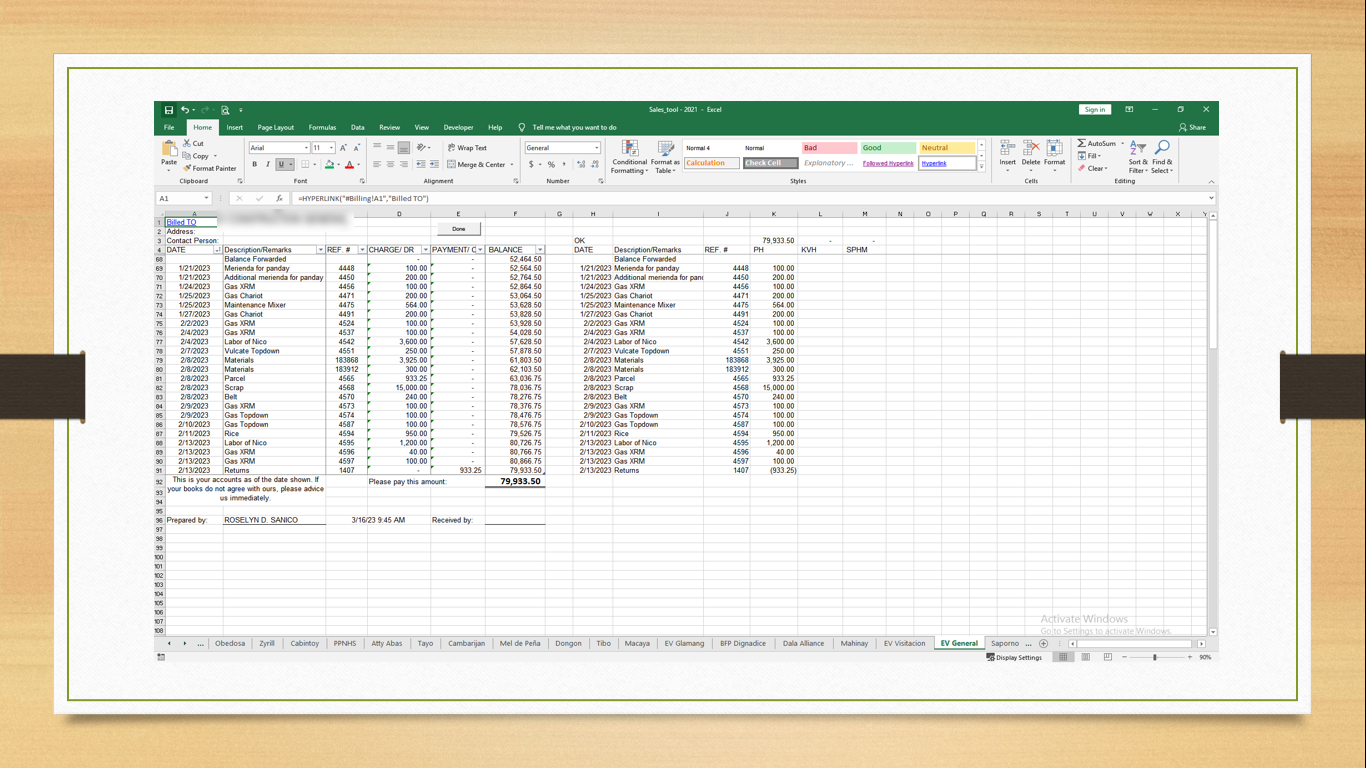Click the Insert Function fx icon

(279, 199)
